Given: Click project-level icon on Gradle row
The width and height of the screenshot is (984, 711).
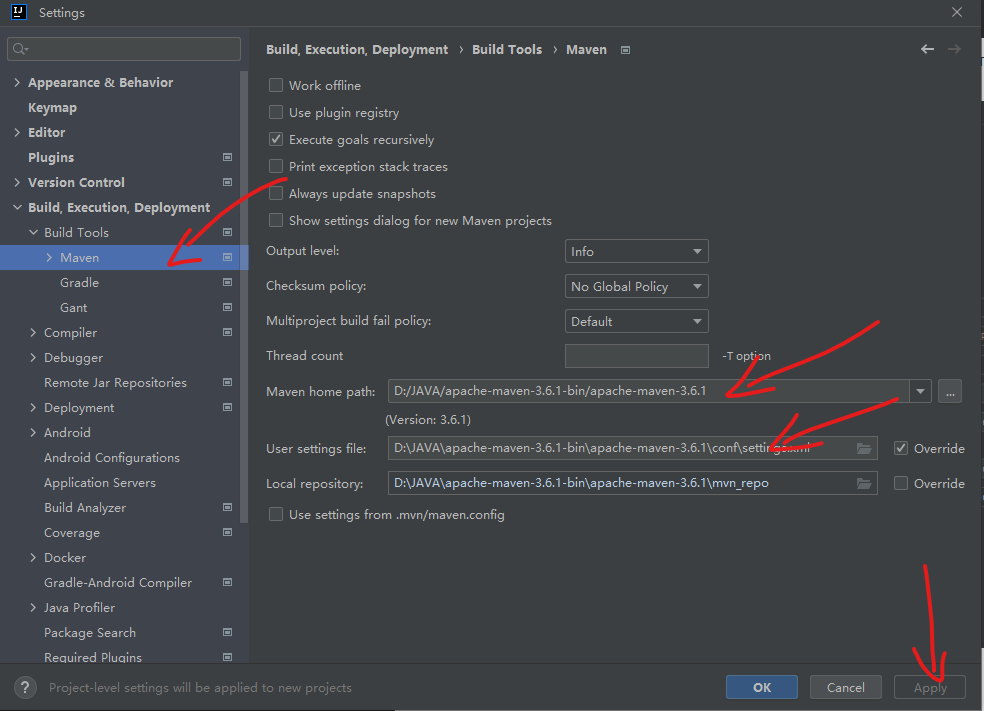Looking at the screenshot, I should click(x=228, y=282).
